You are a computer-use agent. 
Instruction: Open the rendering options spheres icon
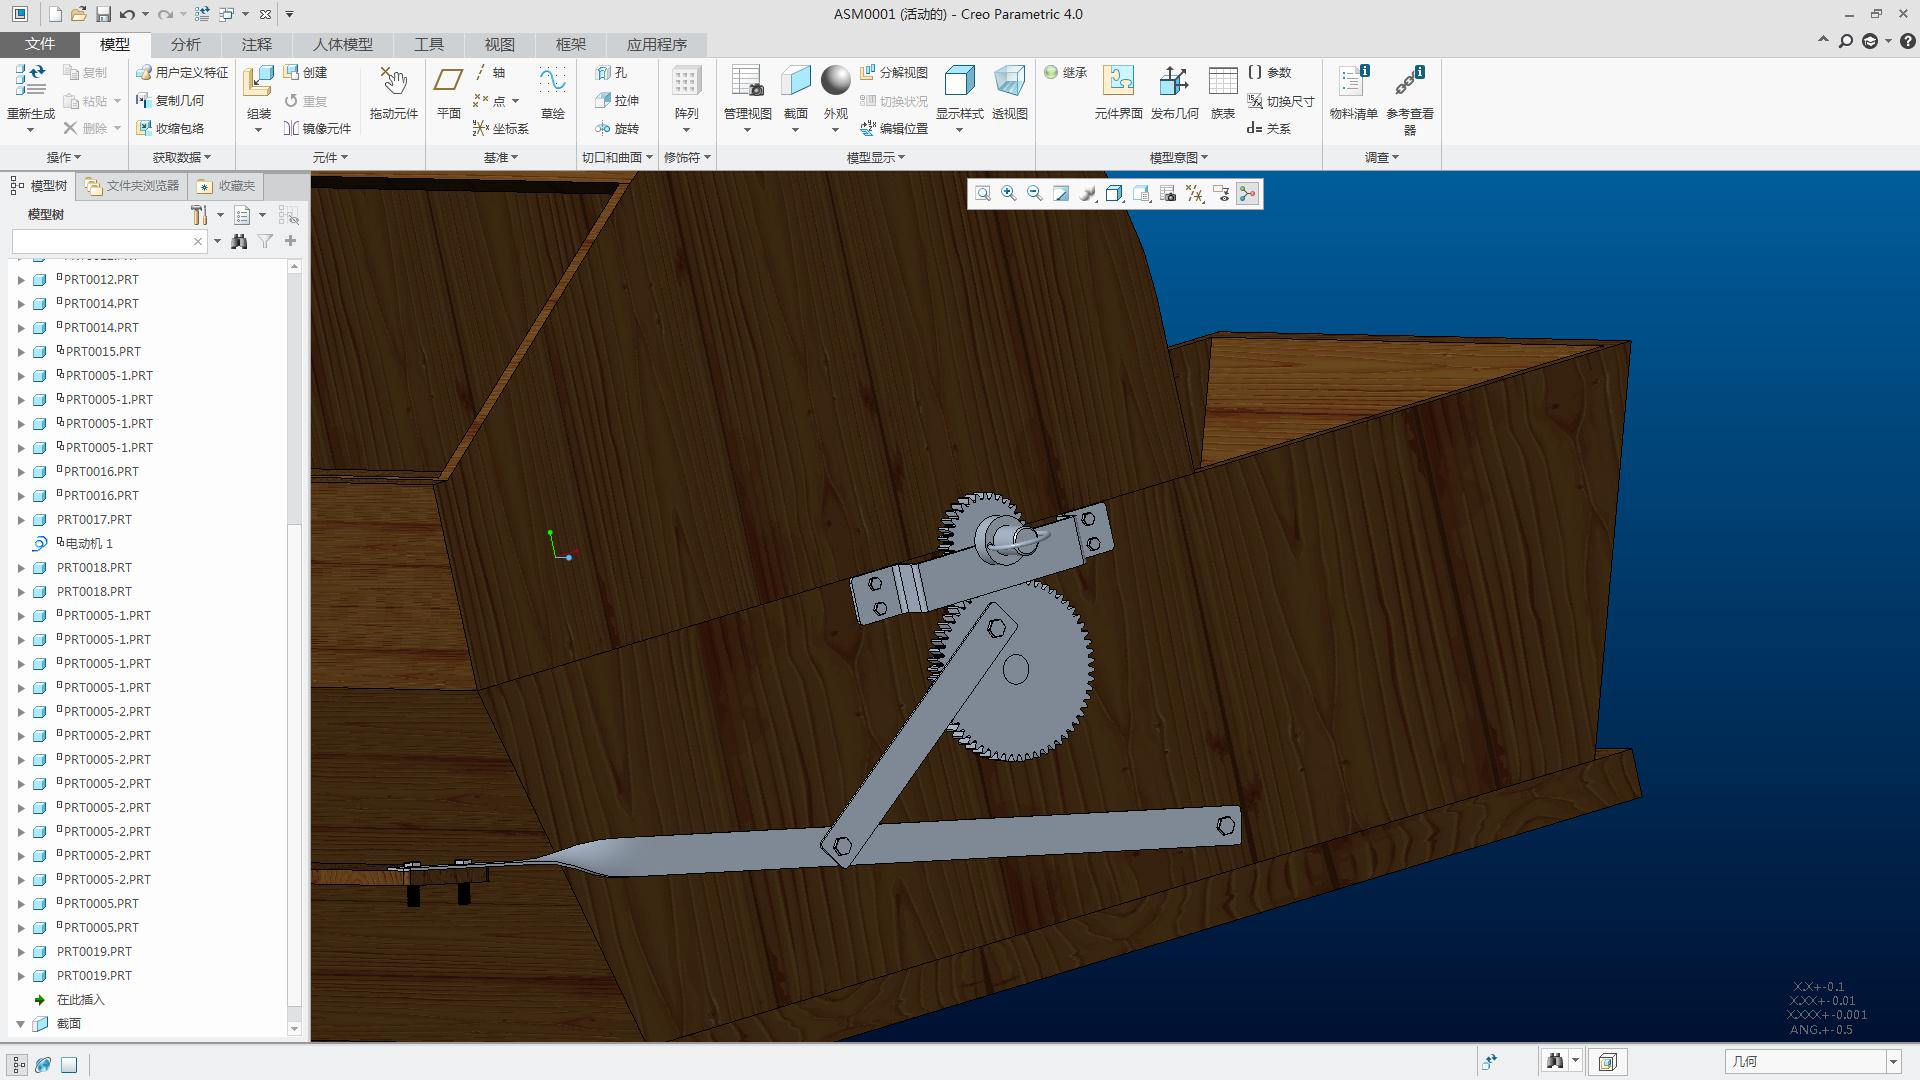1088,194
